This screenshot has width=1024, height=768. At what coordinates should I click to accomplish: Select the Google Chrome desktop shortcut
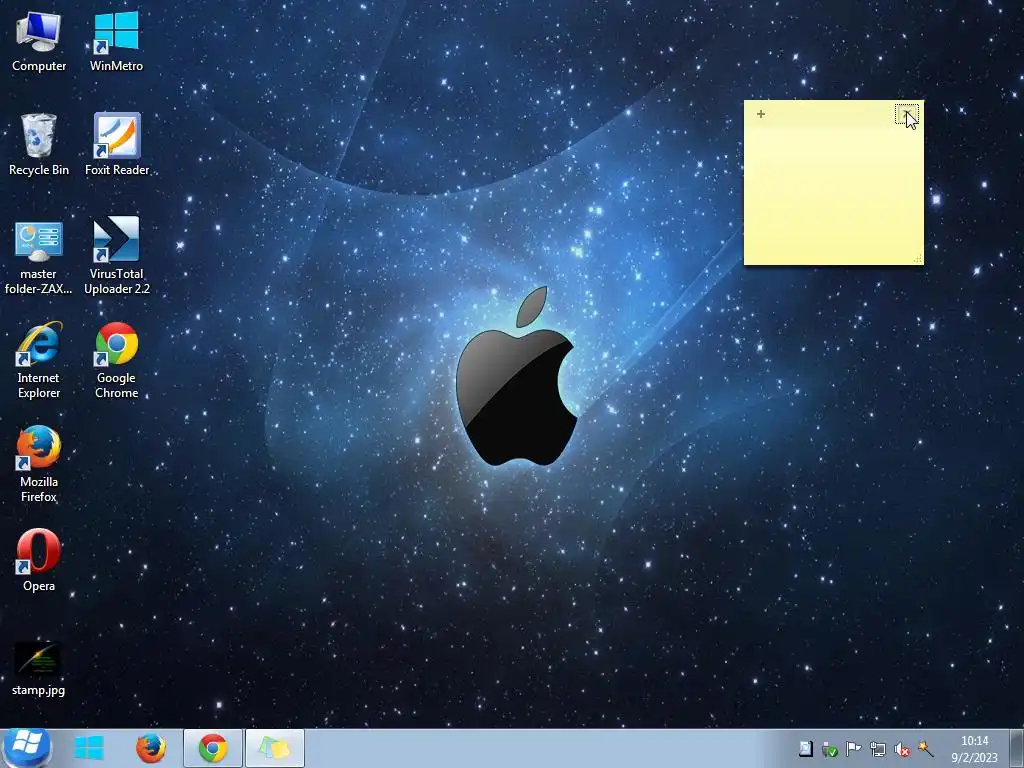pyautogui.click(x=117, y=360)
